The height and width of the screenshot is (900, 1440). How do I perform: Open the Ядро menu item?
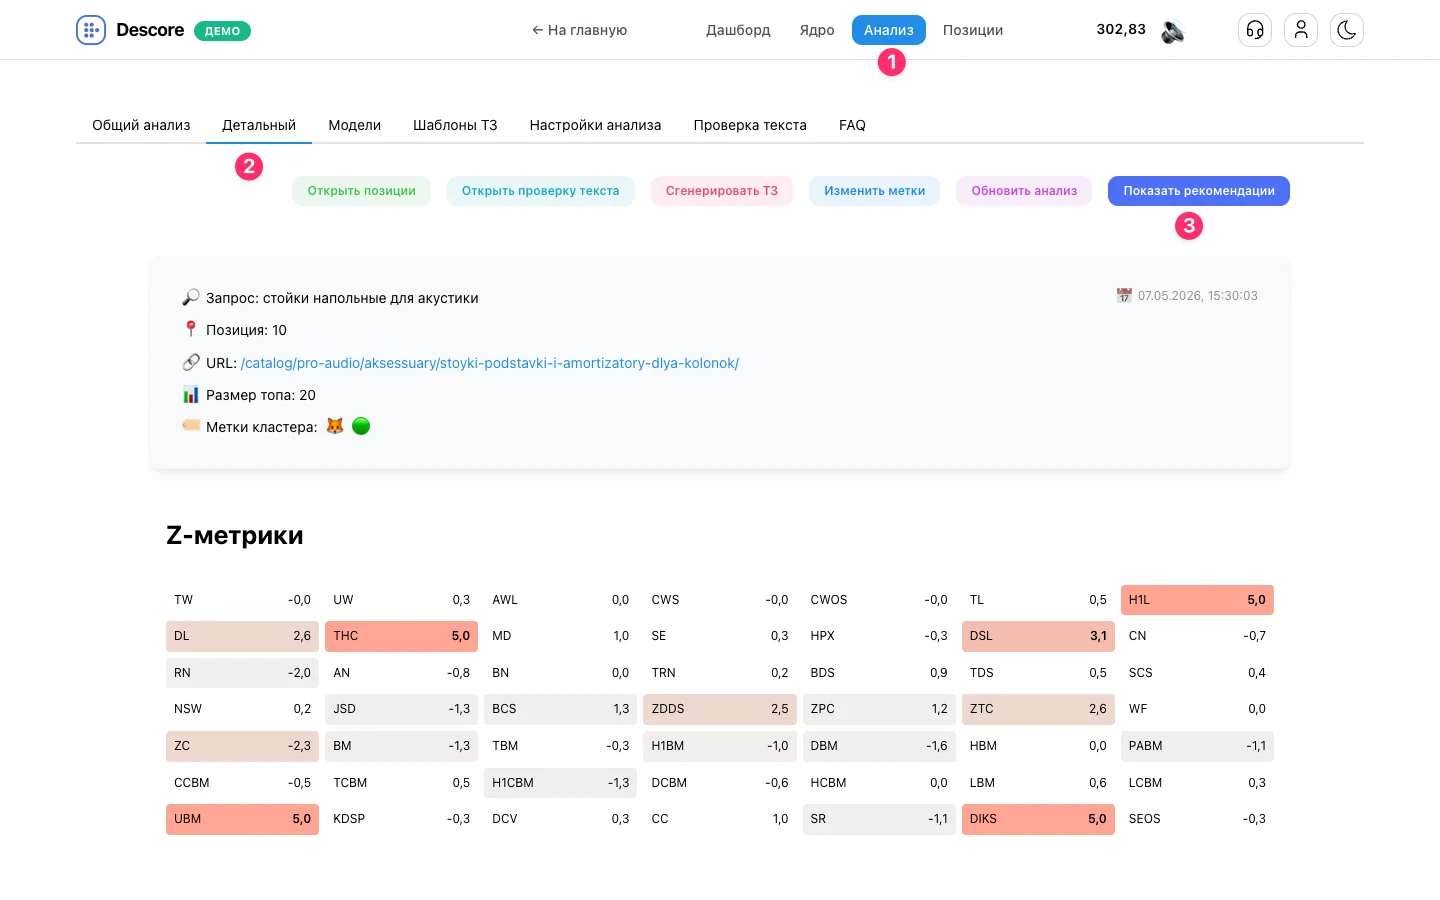tap(817, 30)
